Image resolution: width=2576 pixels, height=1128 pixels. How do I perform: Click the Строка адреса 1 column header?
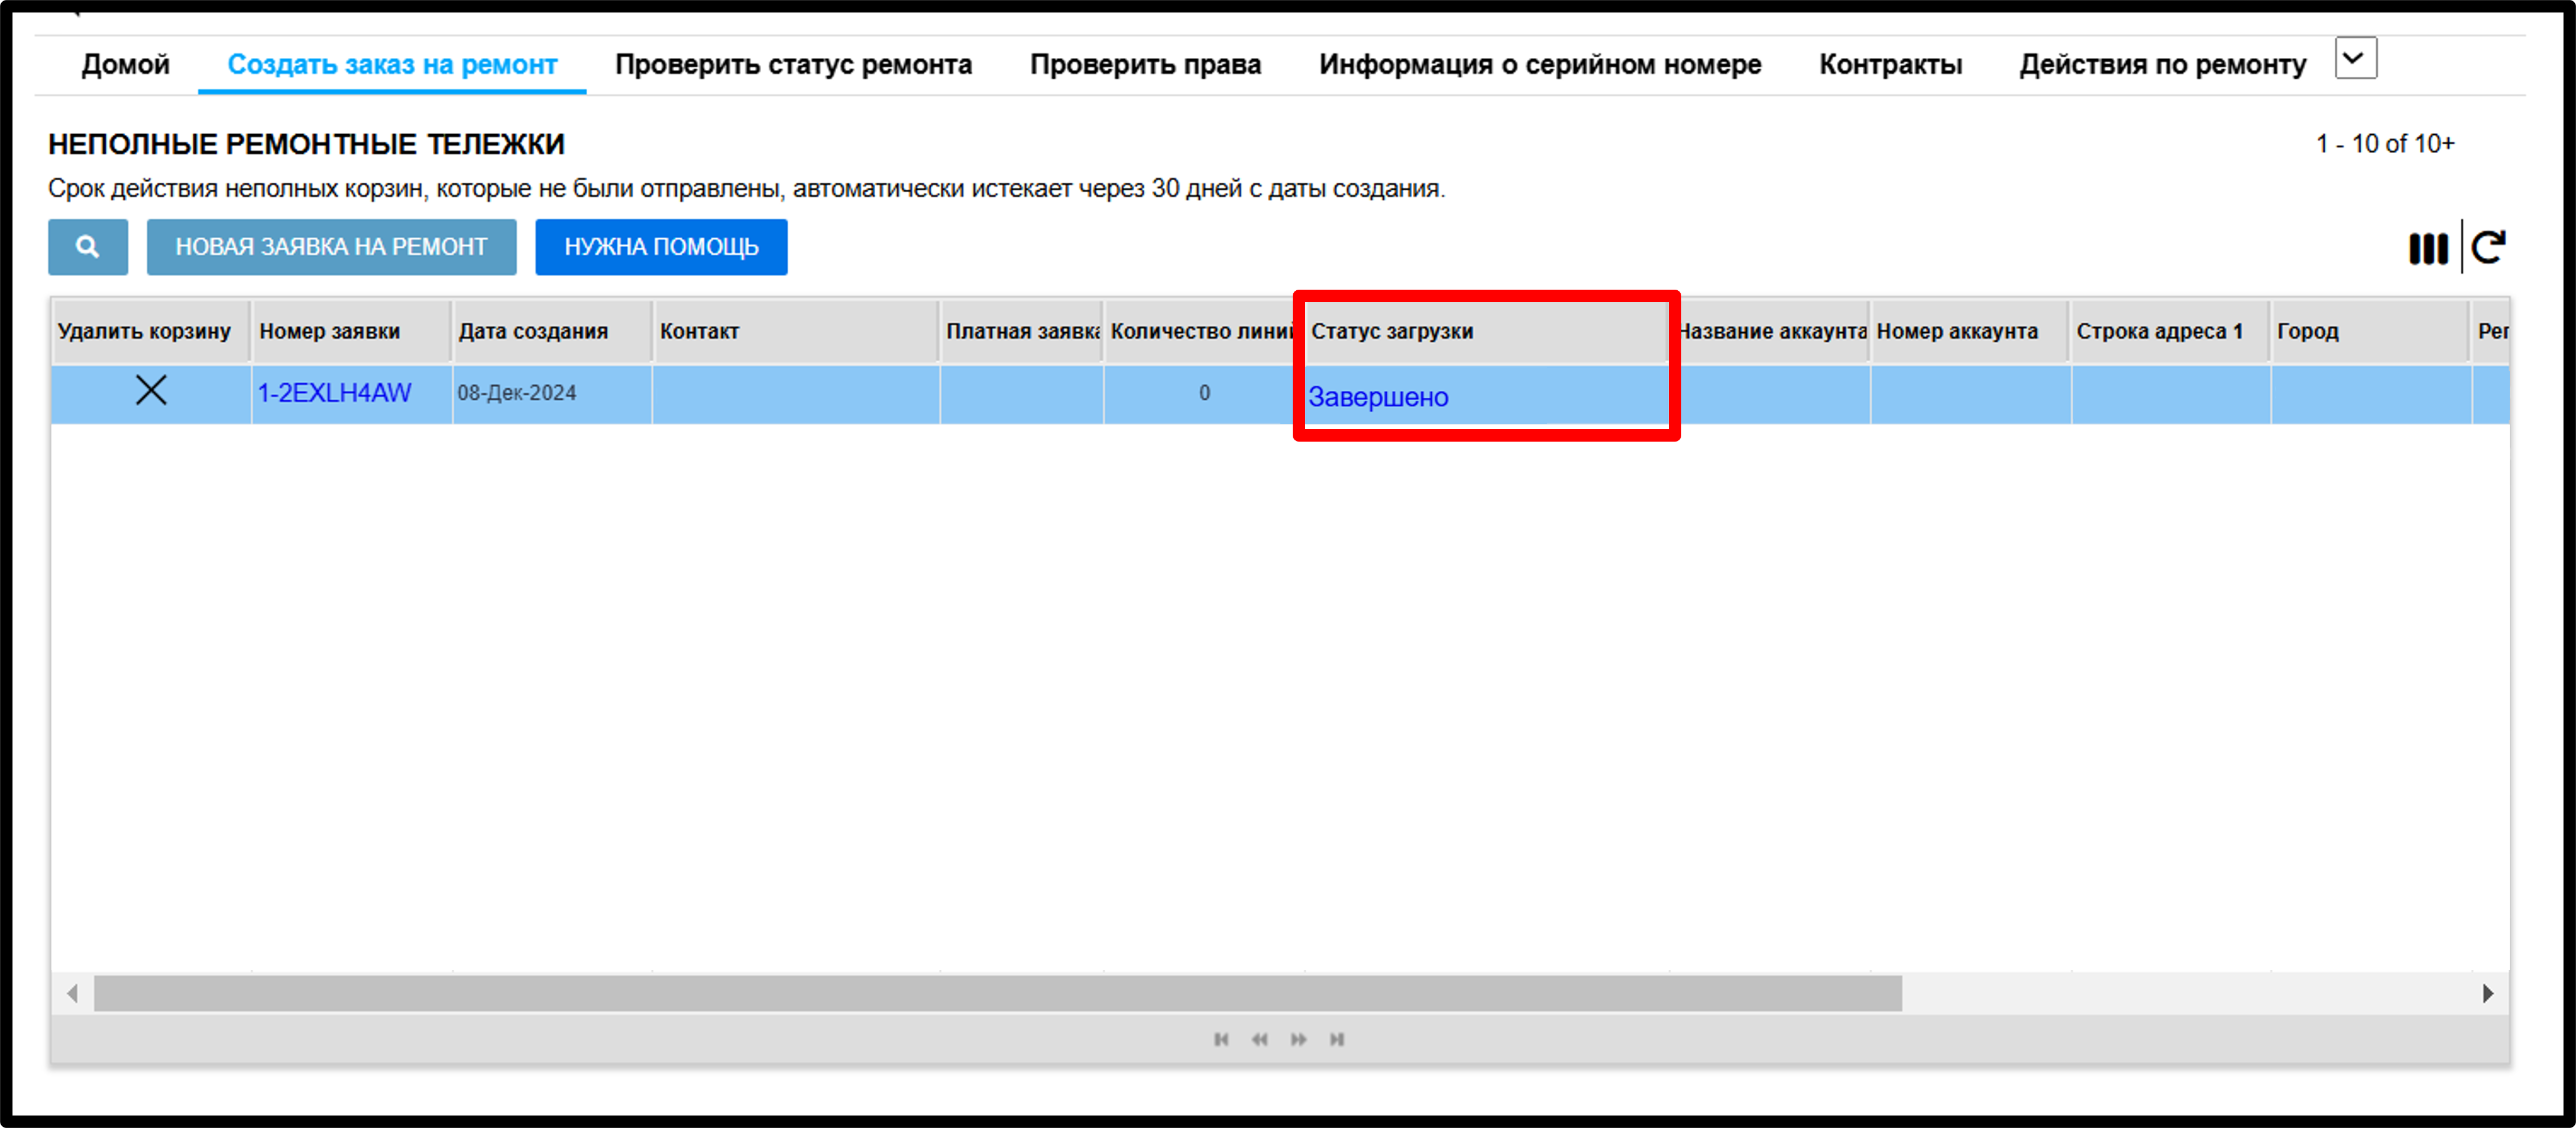(x=2170, y=331)
